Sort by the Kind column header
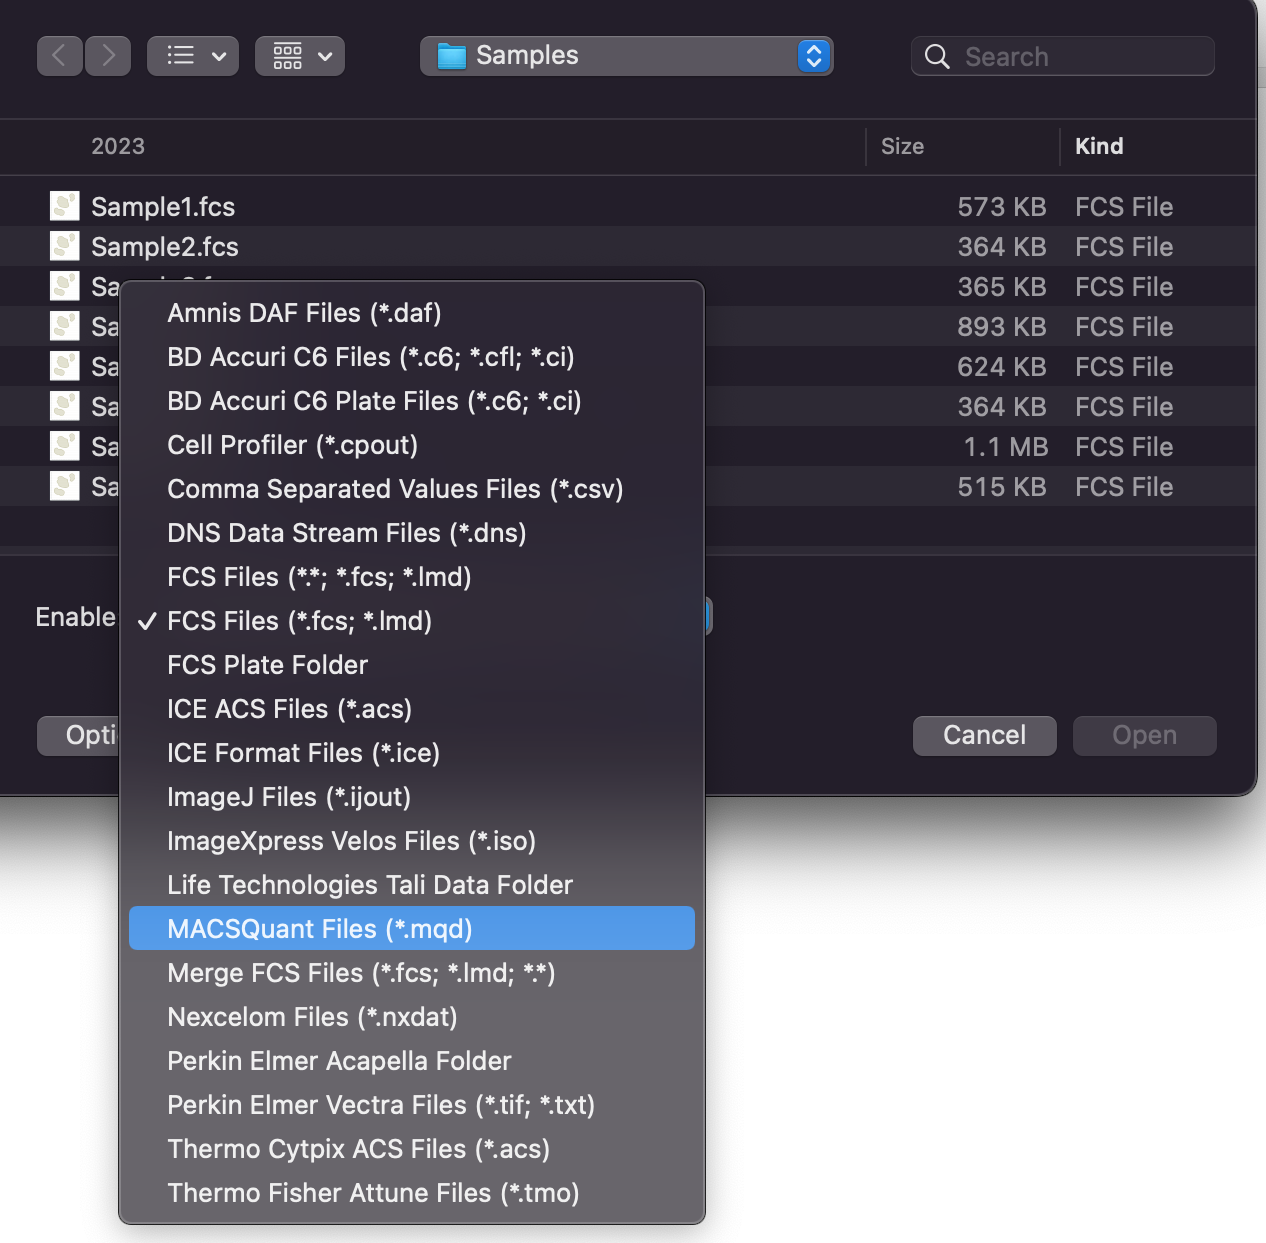Viewport: 1266px width, 1243px height. pyautogui.click(x=1099, y=146)
